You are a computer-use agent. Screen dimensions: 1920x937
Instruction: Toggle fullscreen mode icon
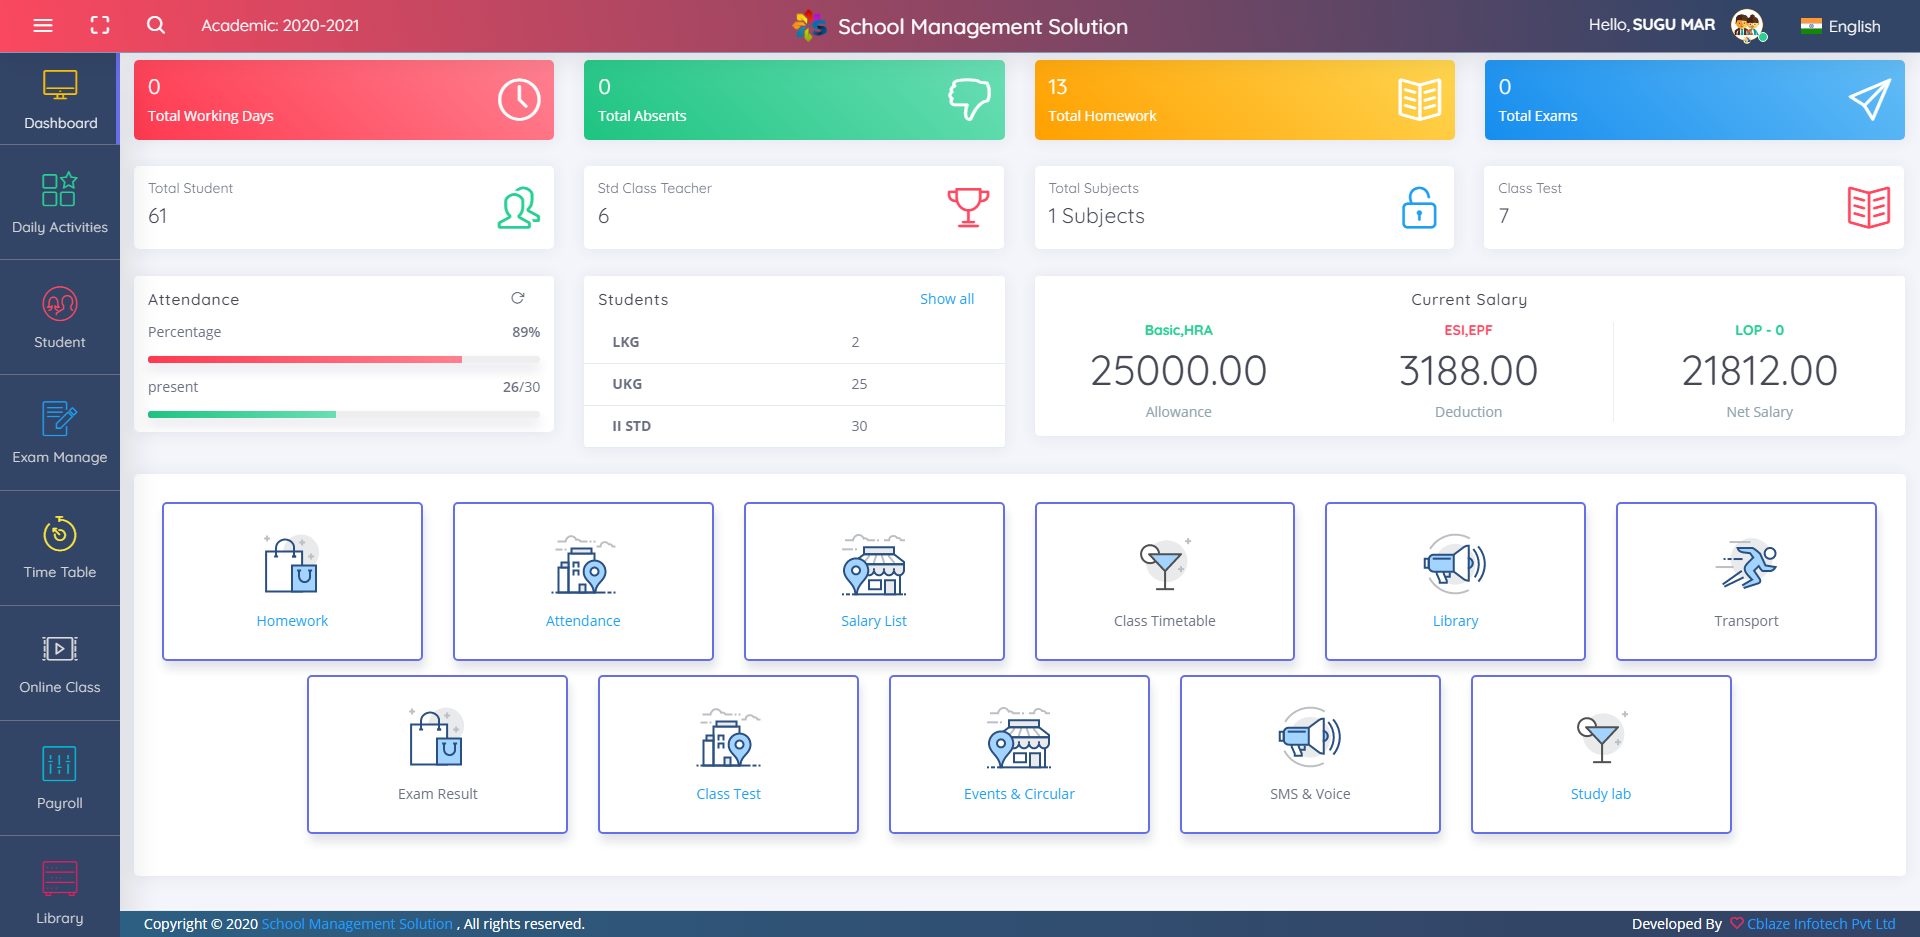100,26
